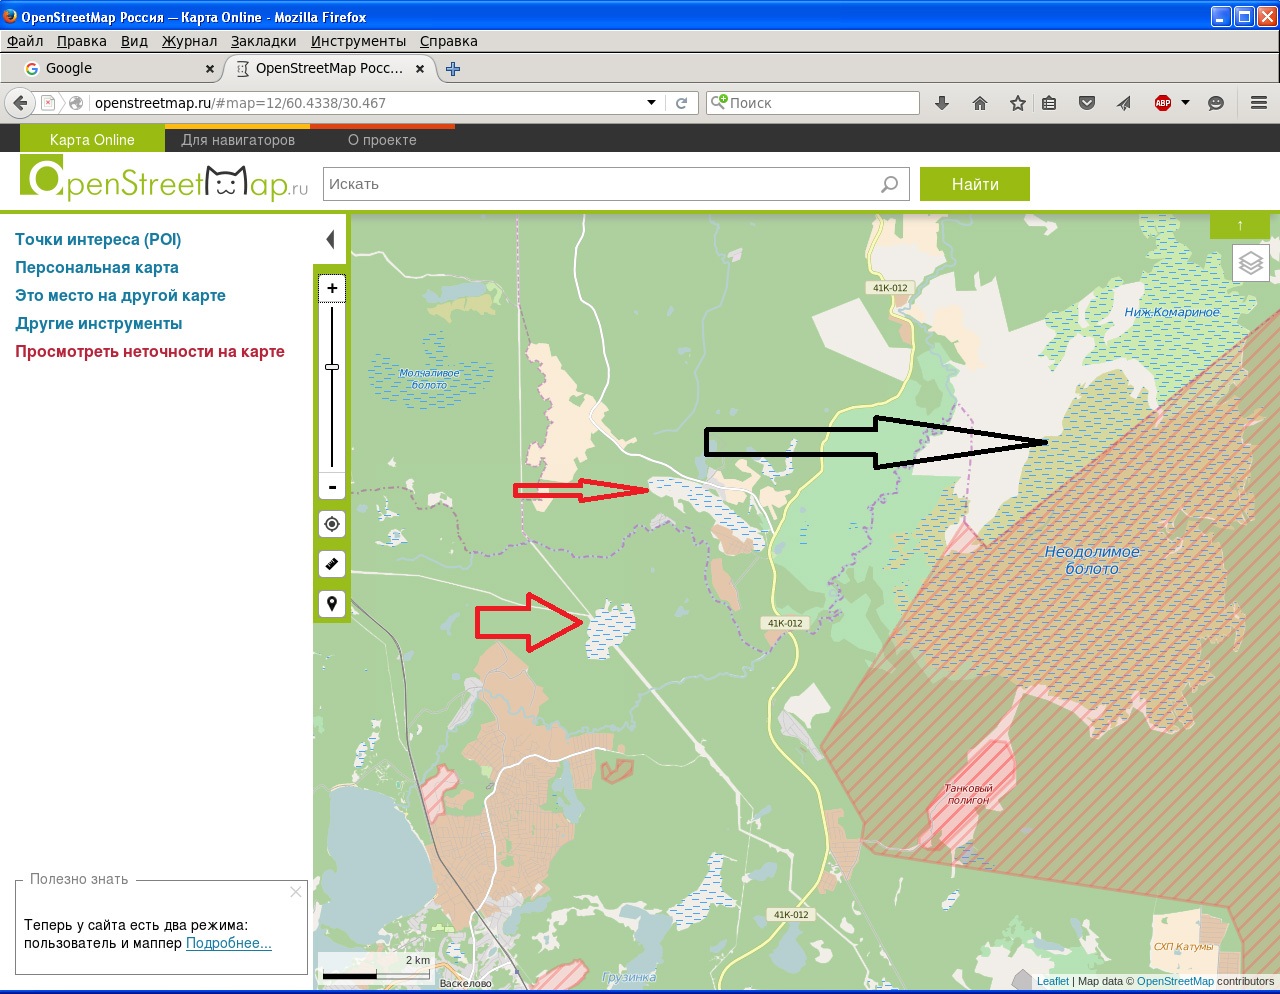1280x994 pixels.
Task: Click the Танковый полигон map label
Action: pyautogui.click(x=968, y=794)
